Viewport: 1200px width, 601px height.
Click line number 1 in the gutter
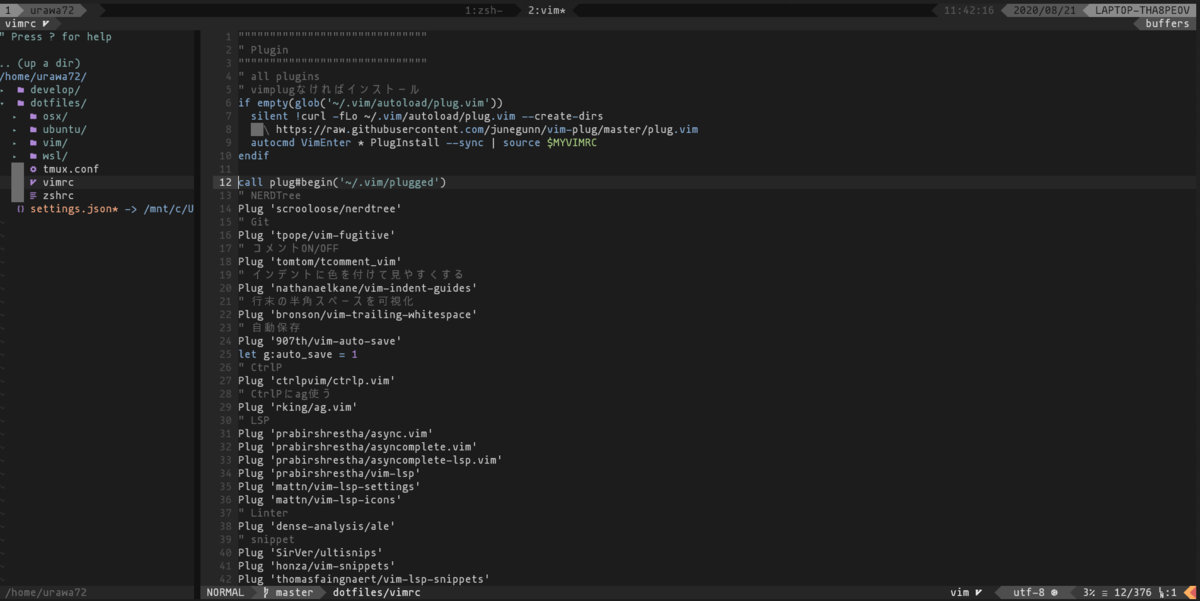(228, 37)
